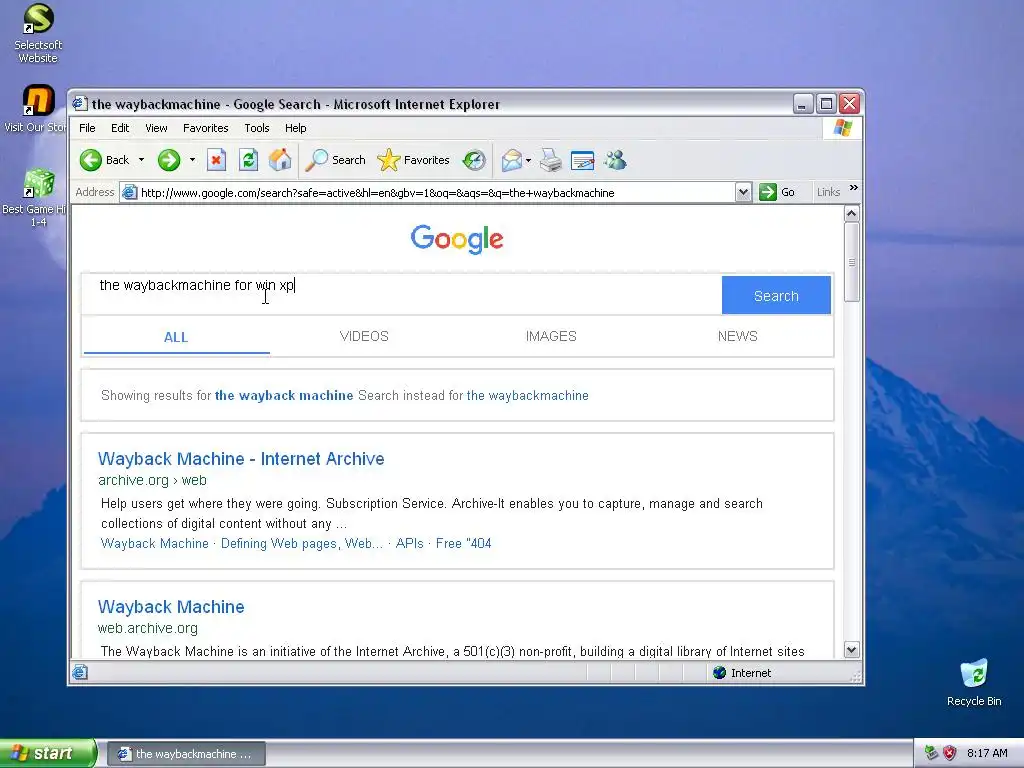Click the IE icon in the status bar
1024x768 pixels.
coord(80,672)
